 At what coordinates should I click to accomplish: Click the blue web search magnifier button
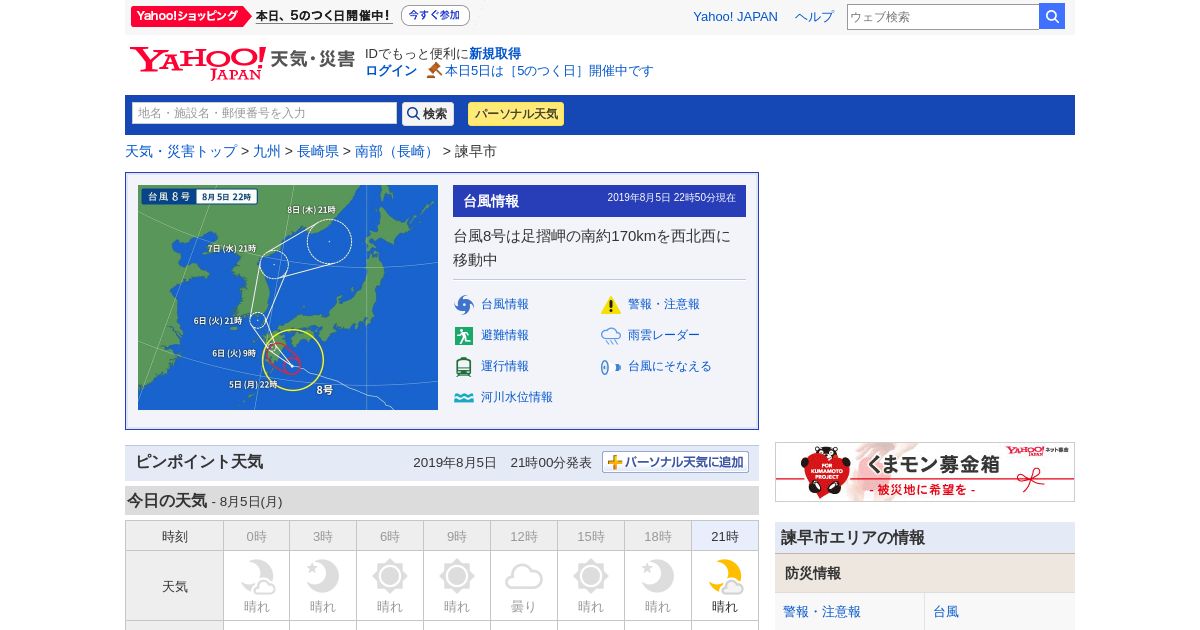(x=1052, y=16)
